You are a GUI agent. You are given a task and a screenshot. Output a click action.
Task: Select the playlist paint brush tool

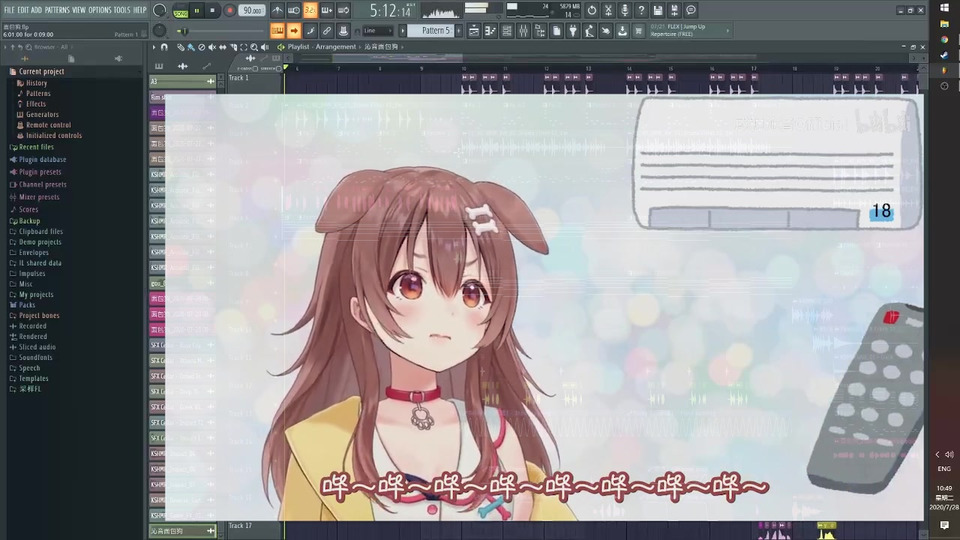(191, 47)
